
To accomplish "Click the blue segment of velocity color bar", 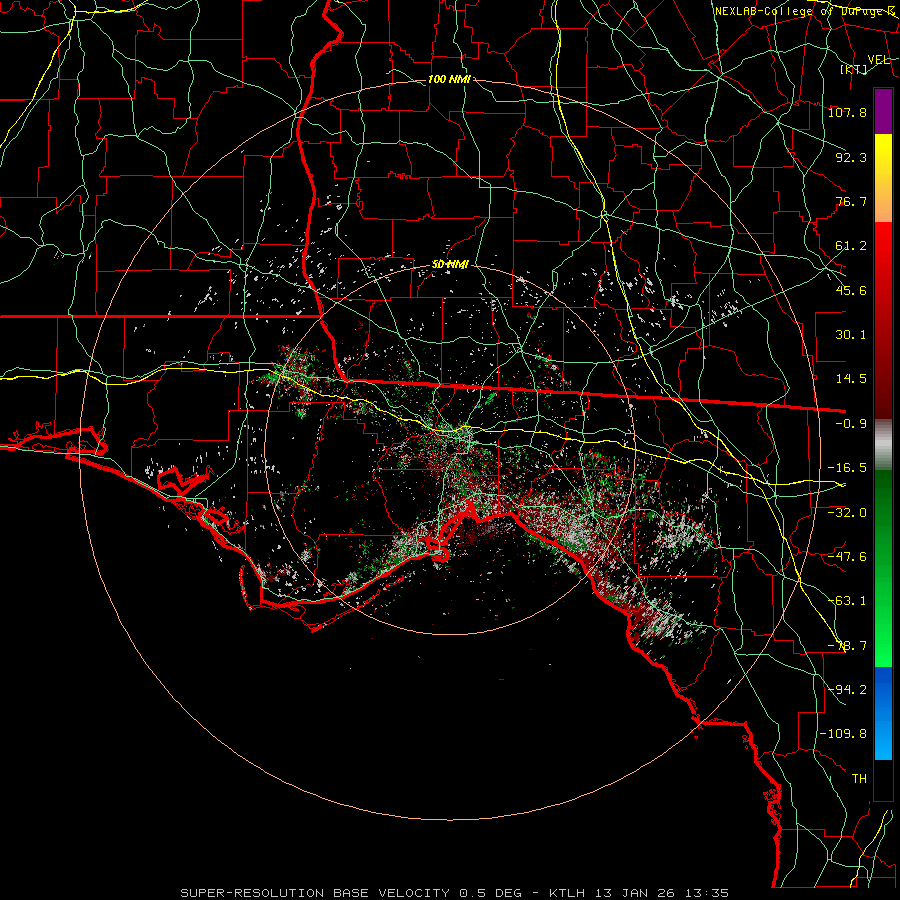I will pyautogui.click(x=883, y=713).
